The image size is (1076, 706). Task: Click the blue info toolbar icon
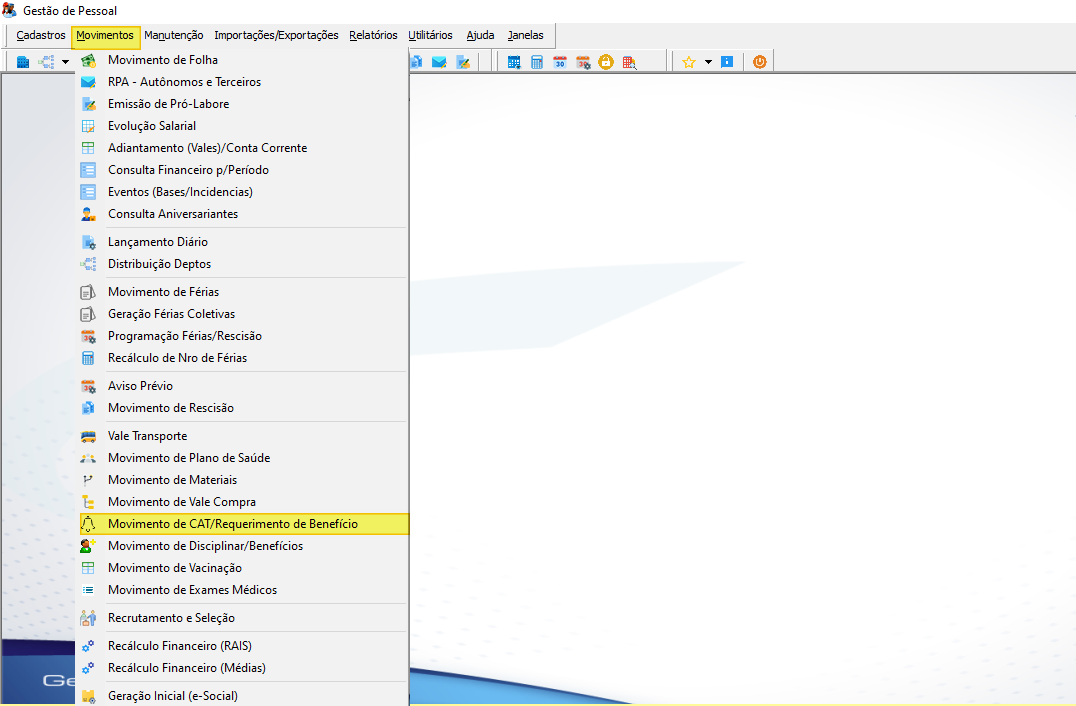[x=727, y=62]
